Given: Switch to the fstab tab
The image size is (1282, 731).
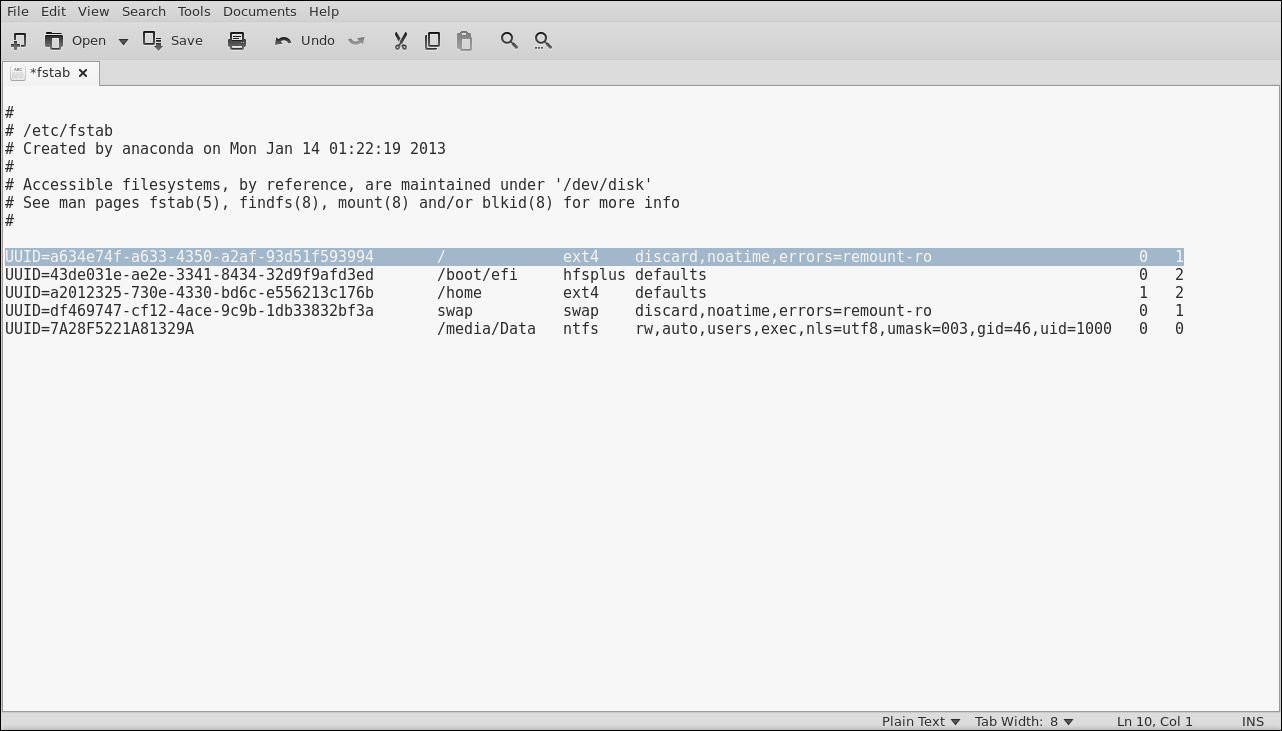Looking at the screenshot, I should 50,72.
